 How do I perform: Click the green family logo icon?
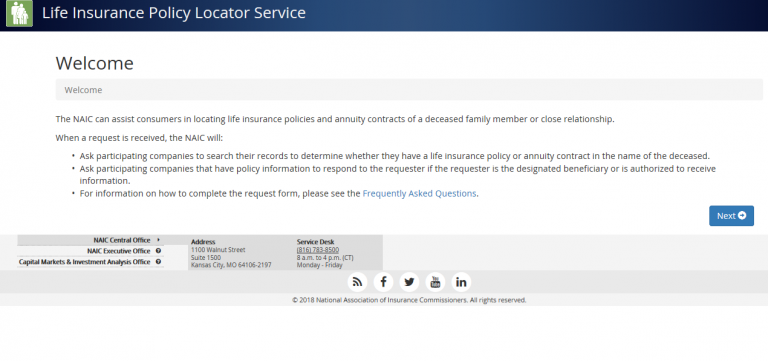(19, 13)
